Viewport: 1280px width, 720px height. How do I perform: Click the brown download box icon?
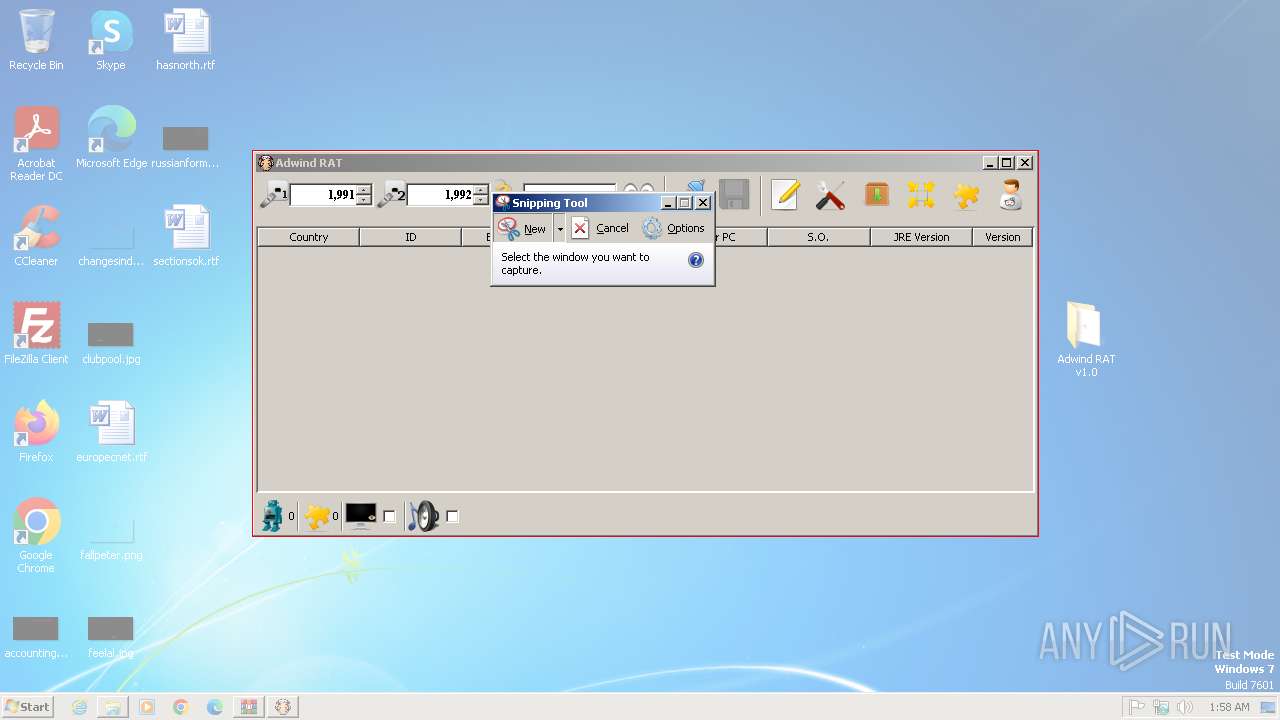(x=877, y=194)
